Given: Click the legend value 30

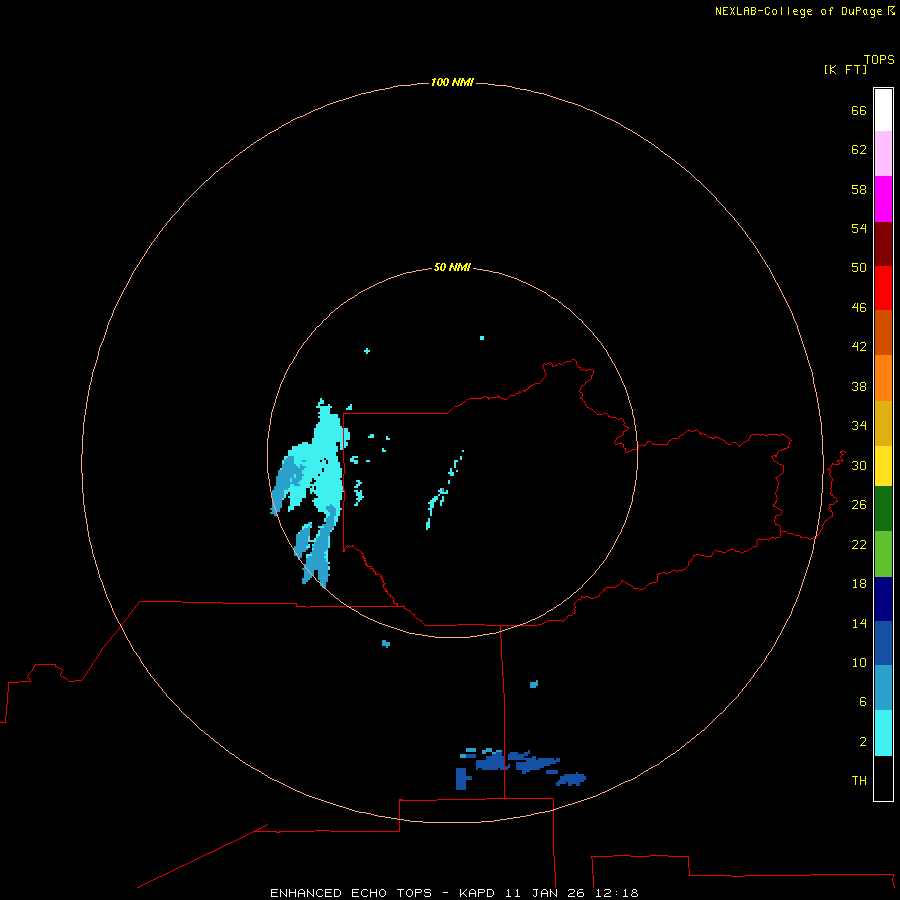Looking at the screenshot, I should [x=859, y=465].
